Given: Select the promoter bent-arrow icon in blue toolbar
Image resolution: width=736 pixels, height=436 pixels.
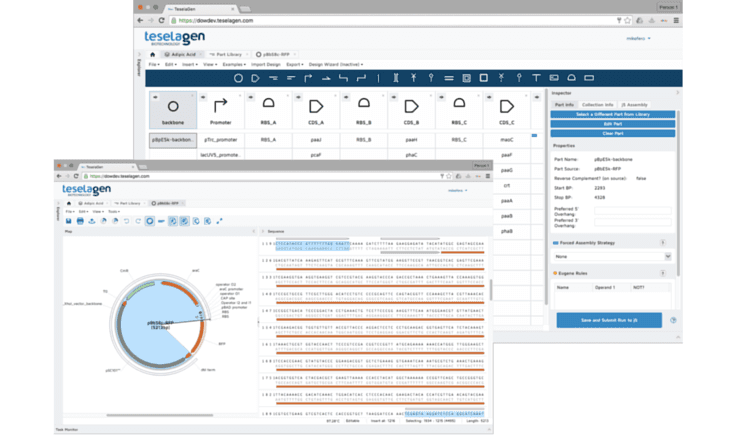Looking at the screenshot, I should tap(308, 78).
